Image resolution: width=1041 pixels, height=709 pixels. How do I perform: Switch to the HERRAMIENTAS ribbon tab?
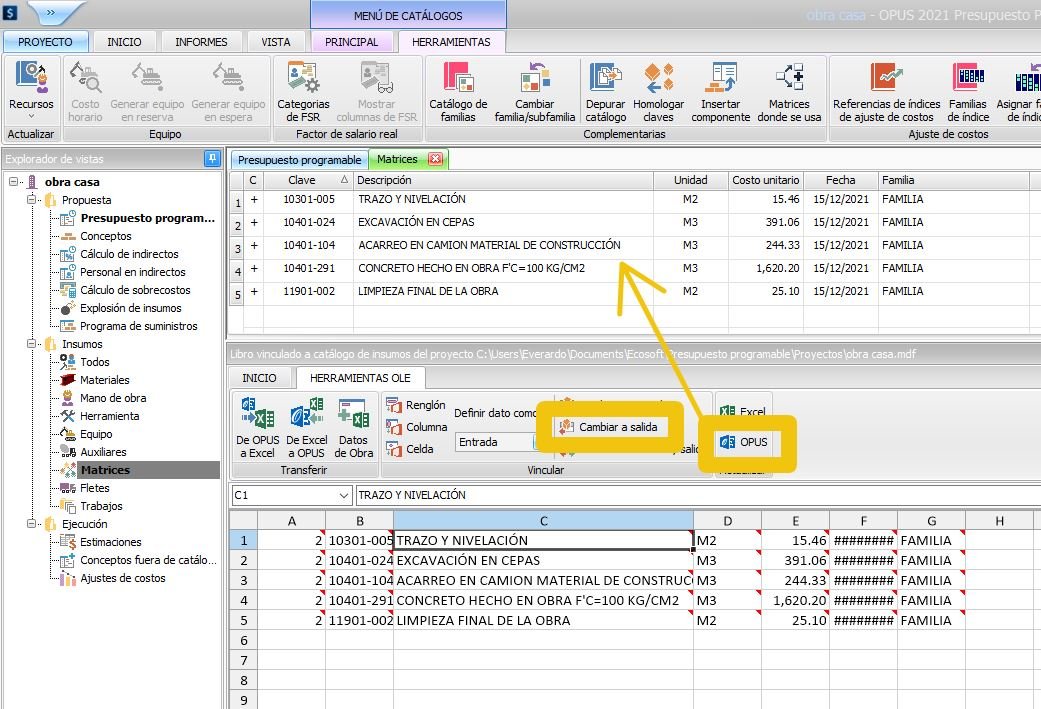click(451, 42)
